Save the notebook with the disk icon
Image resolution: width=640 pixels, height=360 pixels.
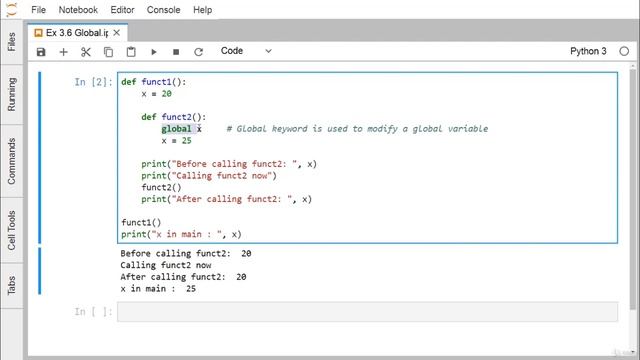(41, 52)
